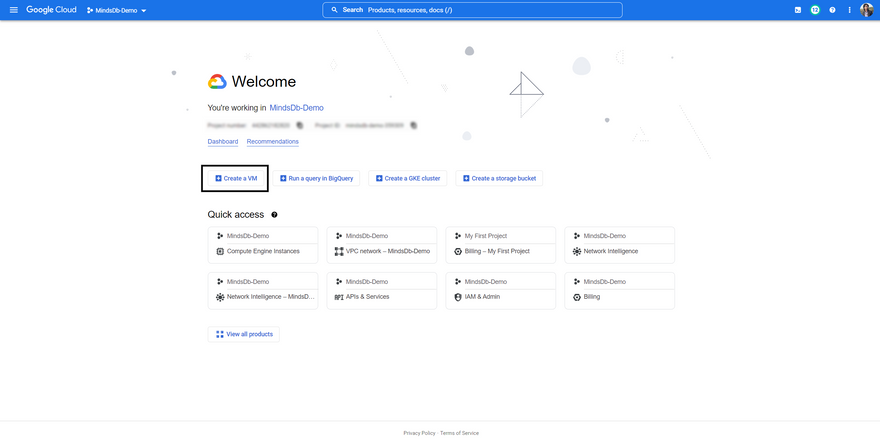Viewport: 880px width, 442px height.
Task: Open the Dashboard link
Action: (222, 142)
